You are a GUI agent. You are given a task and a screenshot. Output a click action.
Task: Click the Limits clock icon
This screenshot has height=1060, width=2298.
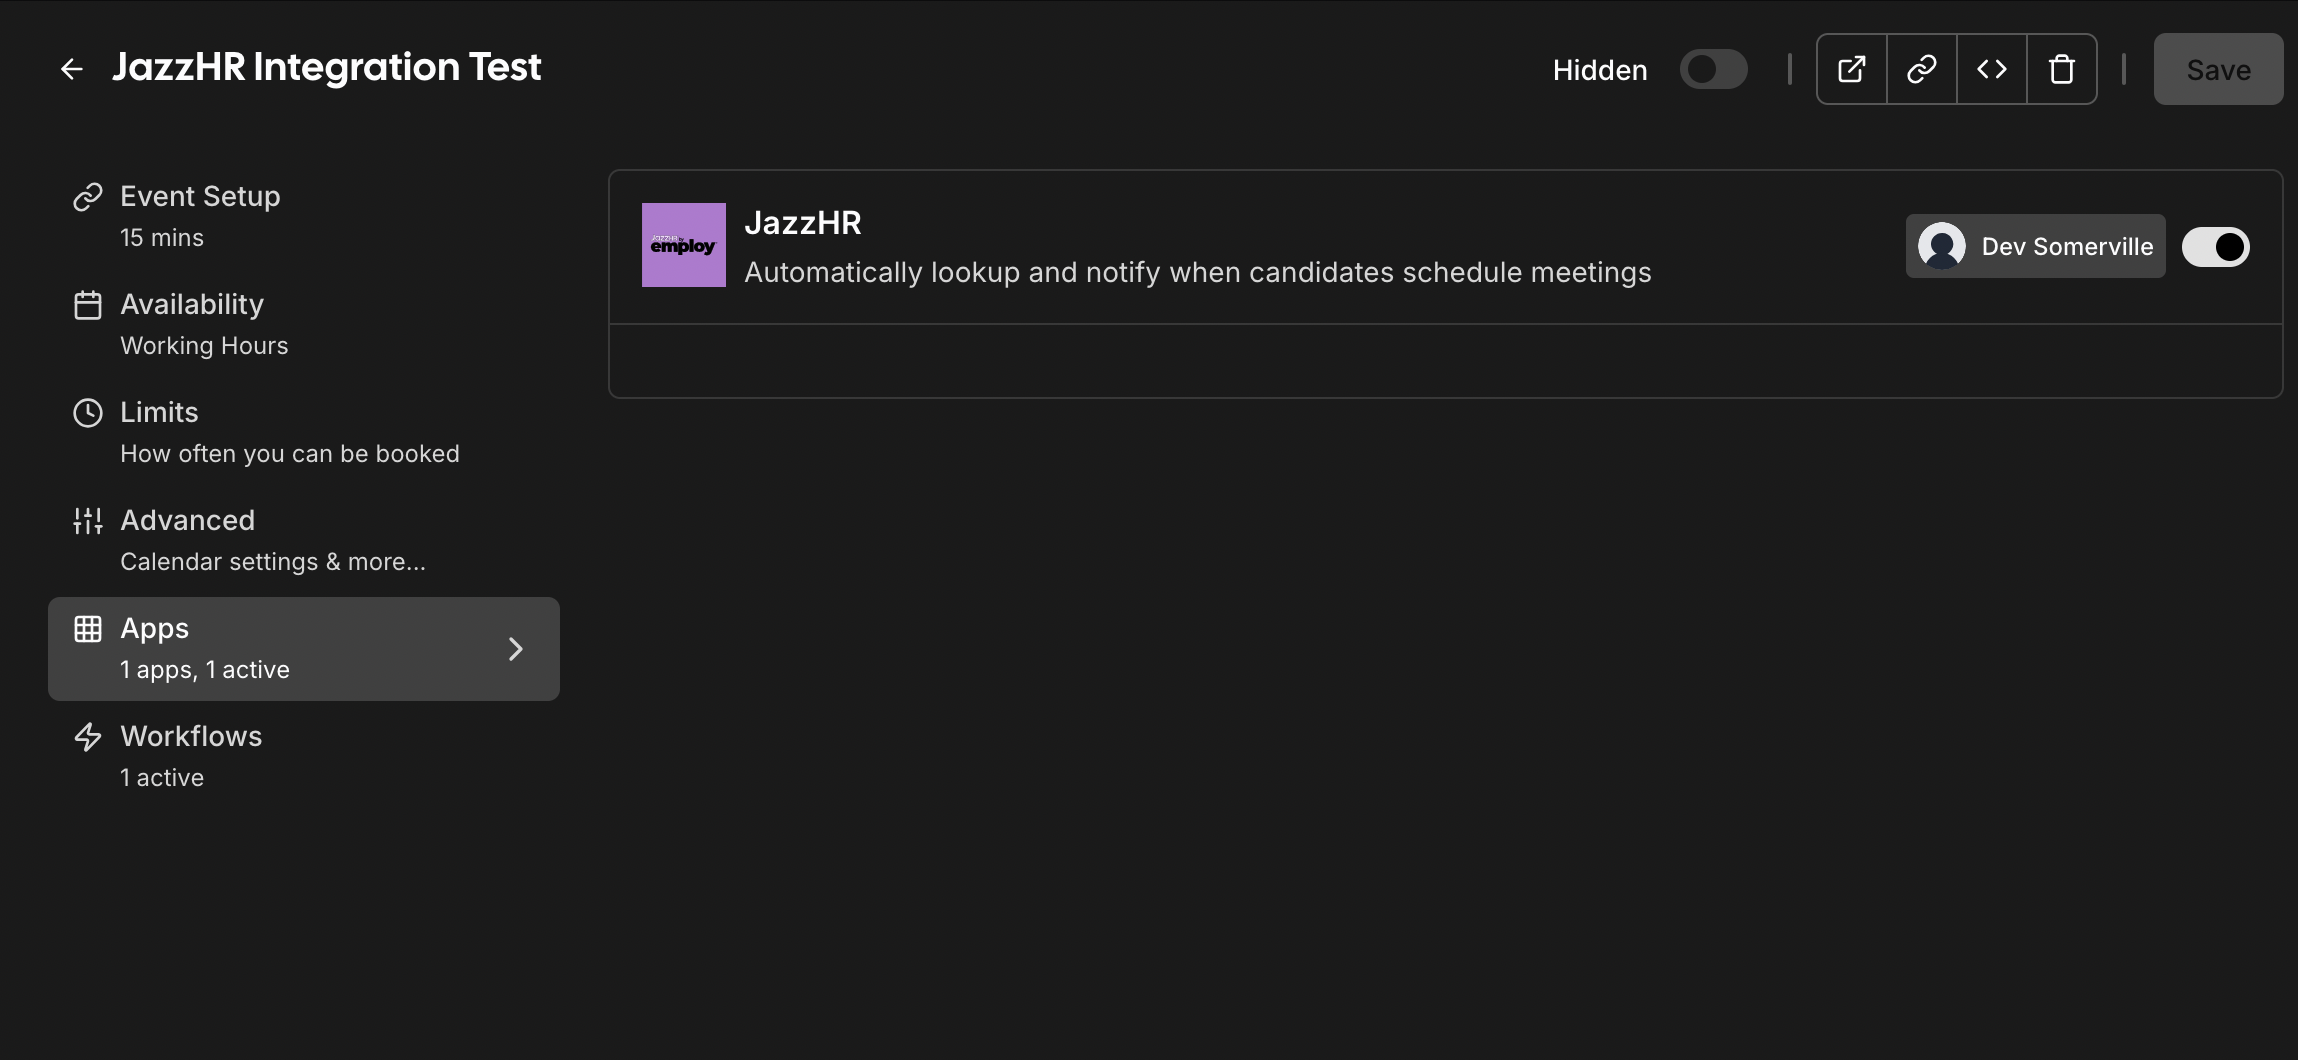pyautogui.click(x=87, y=413)
